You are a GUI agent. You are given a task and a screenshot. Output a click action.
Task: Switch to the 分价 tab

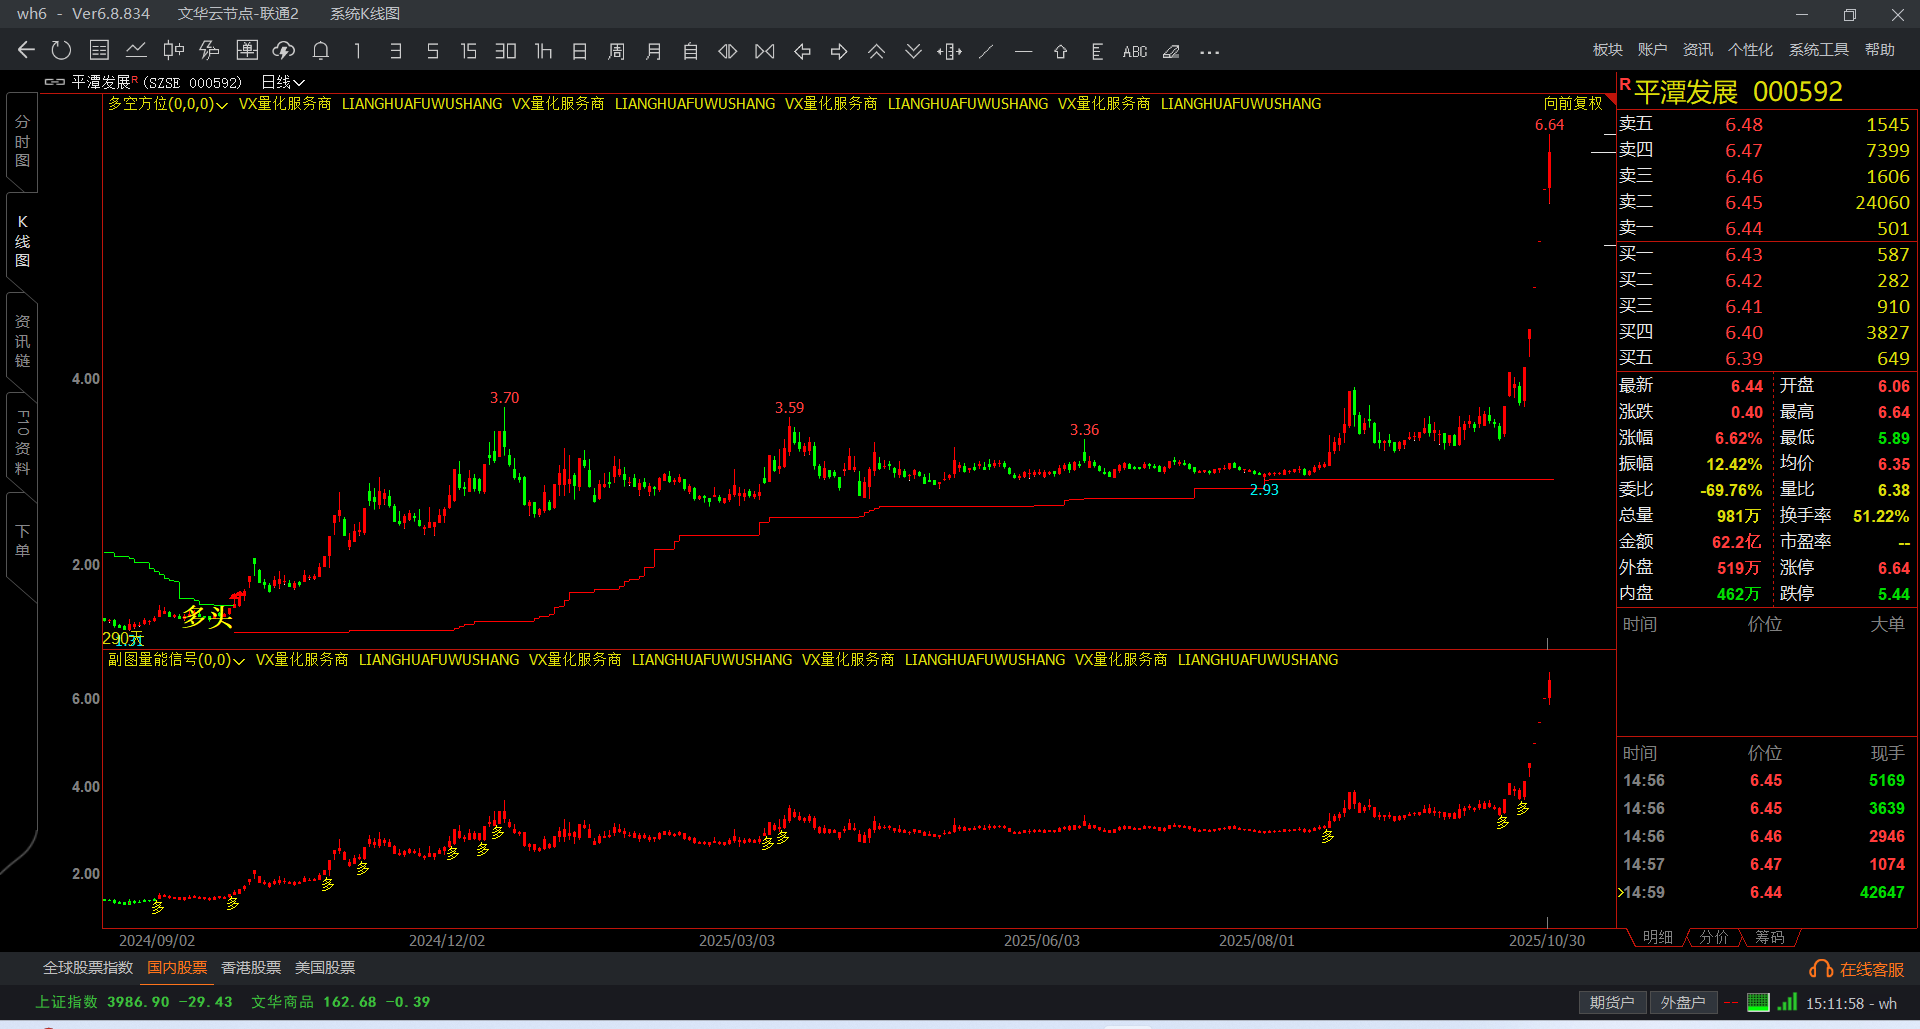(1714, 937)
